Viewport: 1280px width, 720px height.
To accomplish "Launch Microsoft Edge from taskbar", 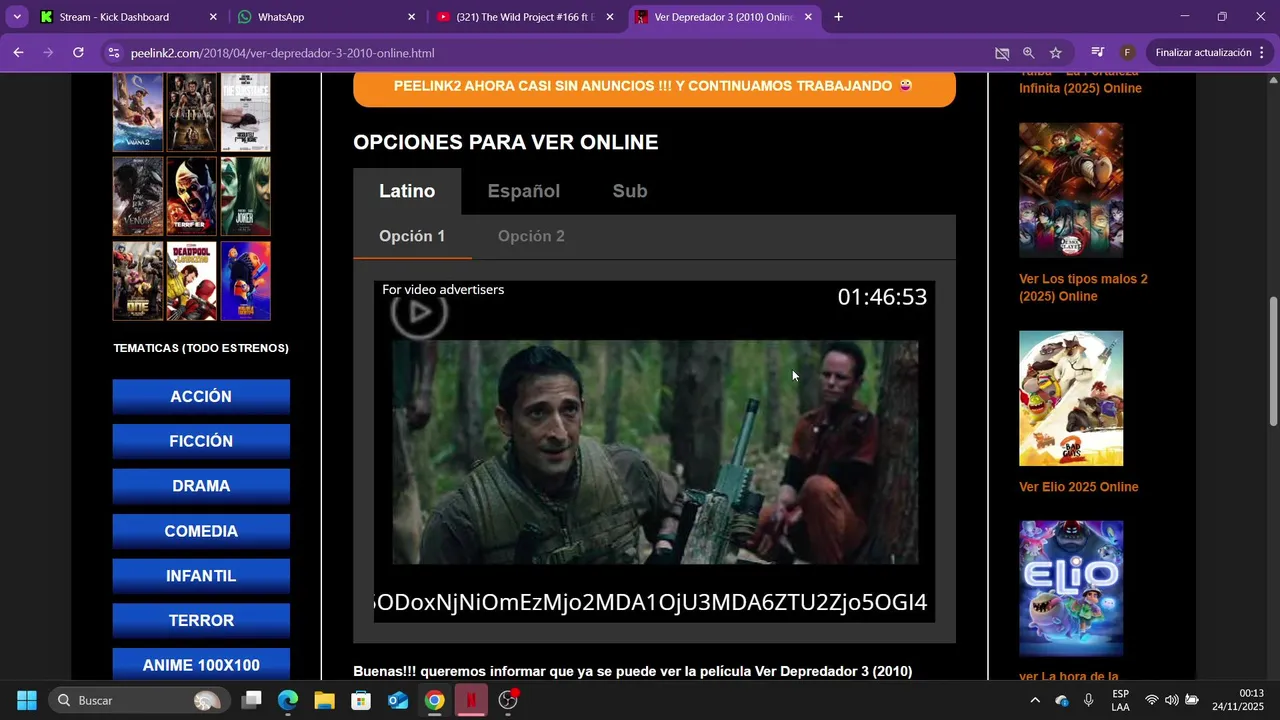I will 288,700.
